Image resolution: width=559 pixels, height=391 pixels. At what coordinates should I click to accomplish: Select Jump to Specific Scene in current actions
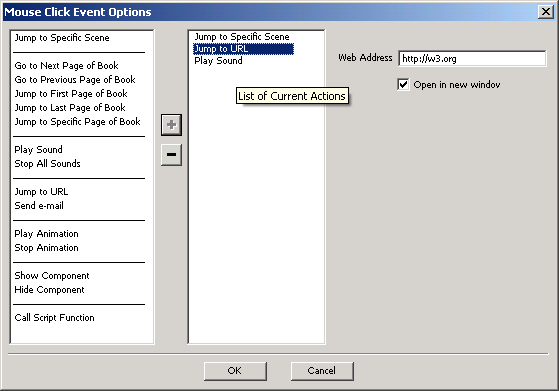pyautogui.click(x=242, y=37)
